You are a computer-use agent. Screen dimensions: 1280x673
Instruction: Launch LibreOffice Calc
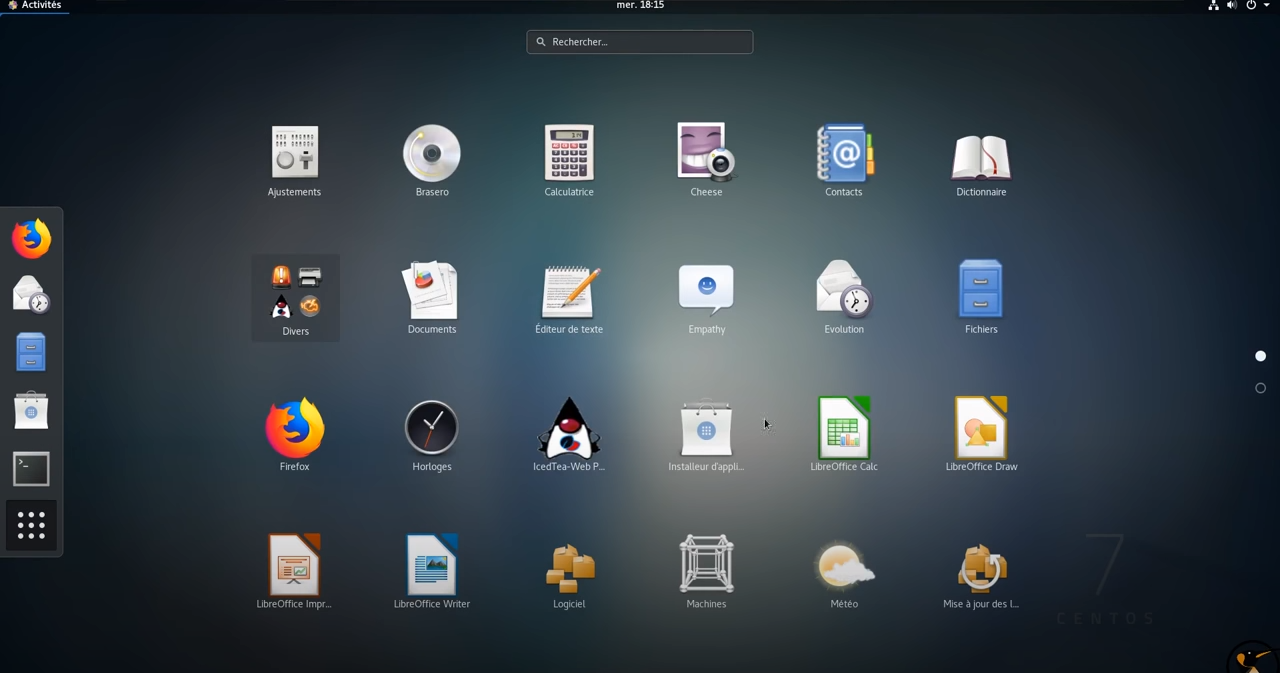(844, 435)
